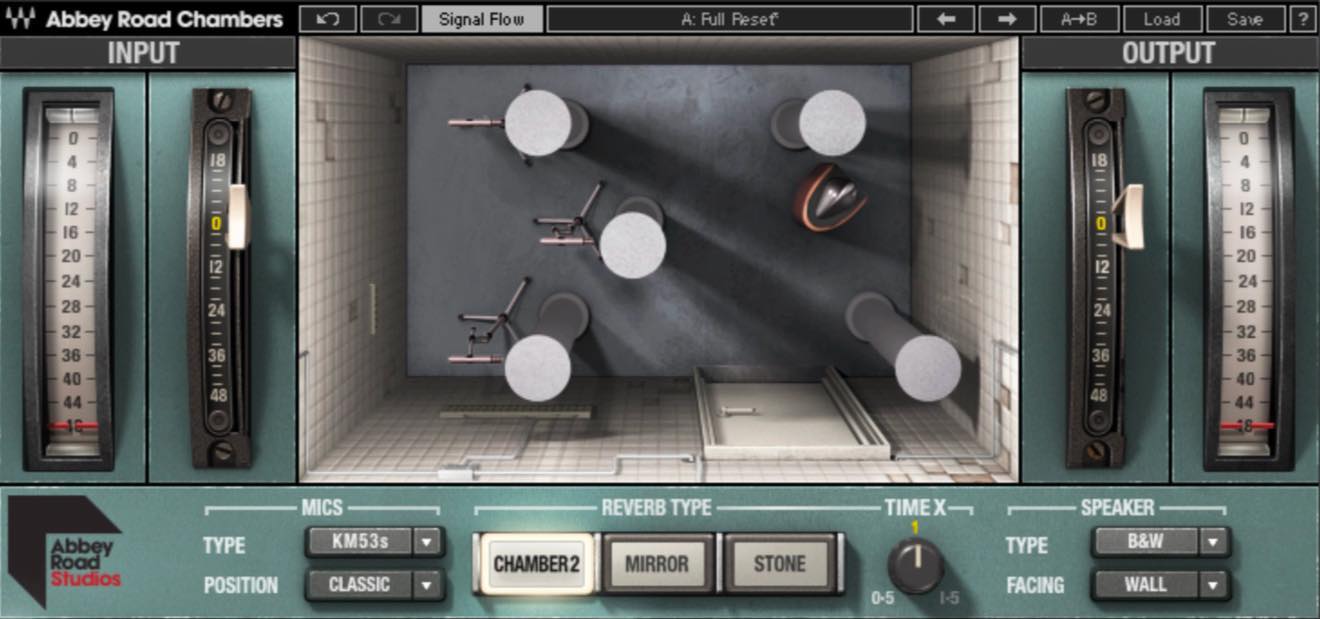Click the arrow beside Wall
This screenshot has width=1320, height=619.
tap(1214, 584)
